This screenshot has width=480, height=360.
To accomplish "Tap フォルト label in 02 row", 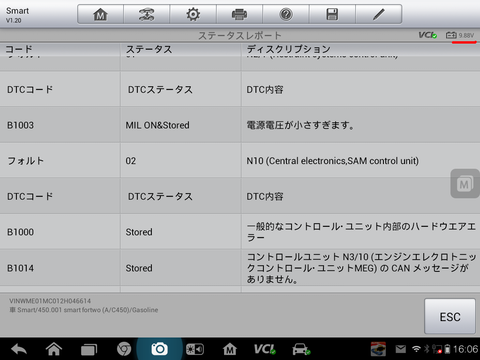I will (x=26, y=161).
